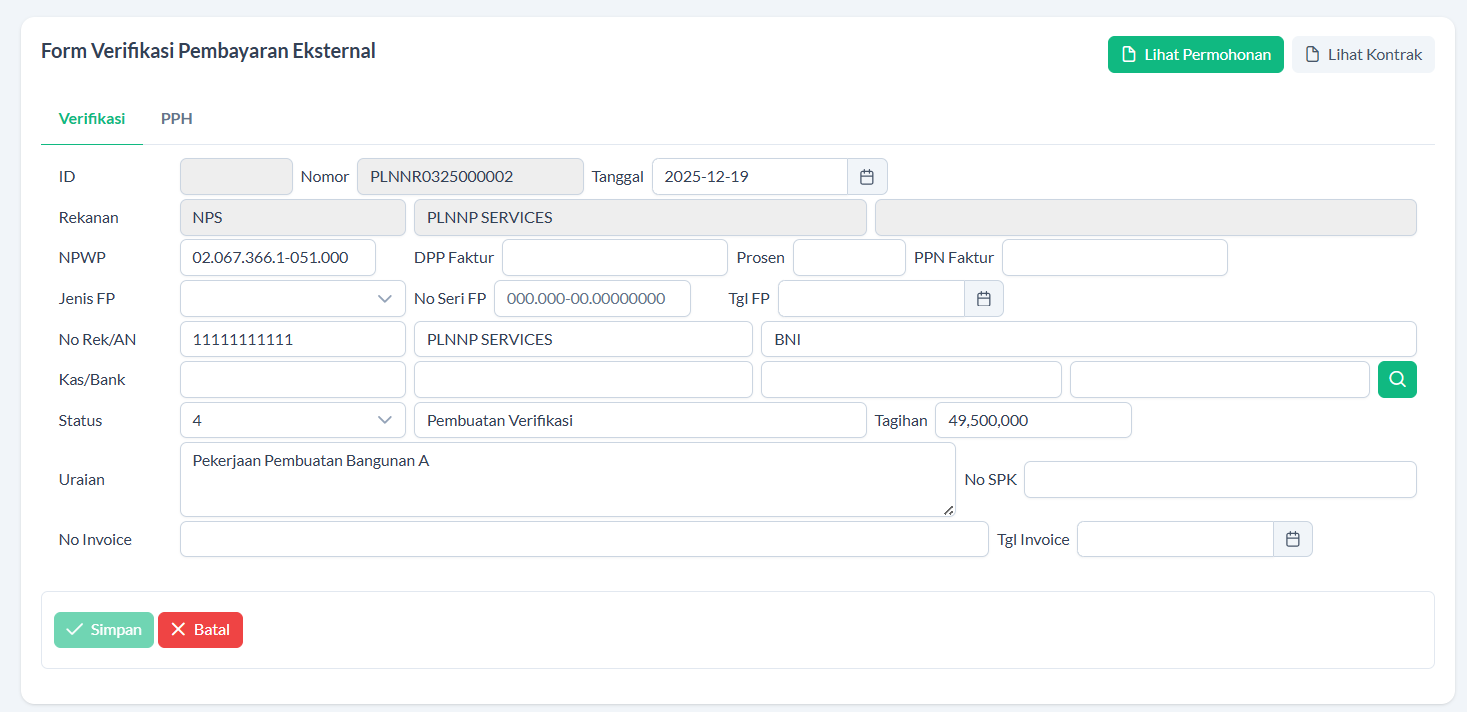This screenshot has height=712, width=1467.
Task: Open the Tgl Invoice calendar icon
Action: (x=1292, y=539)
